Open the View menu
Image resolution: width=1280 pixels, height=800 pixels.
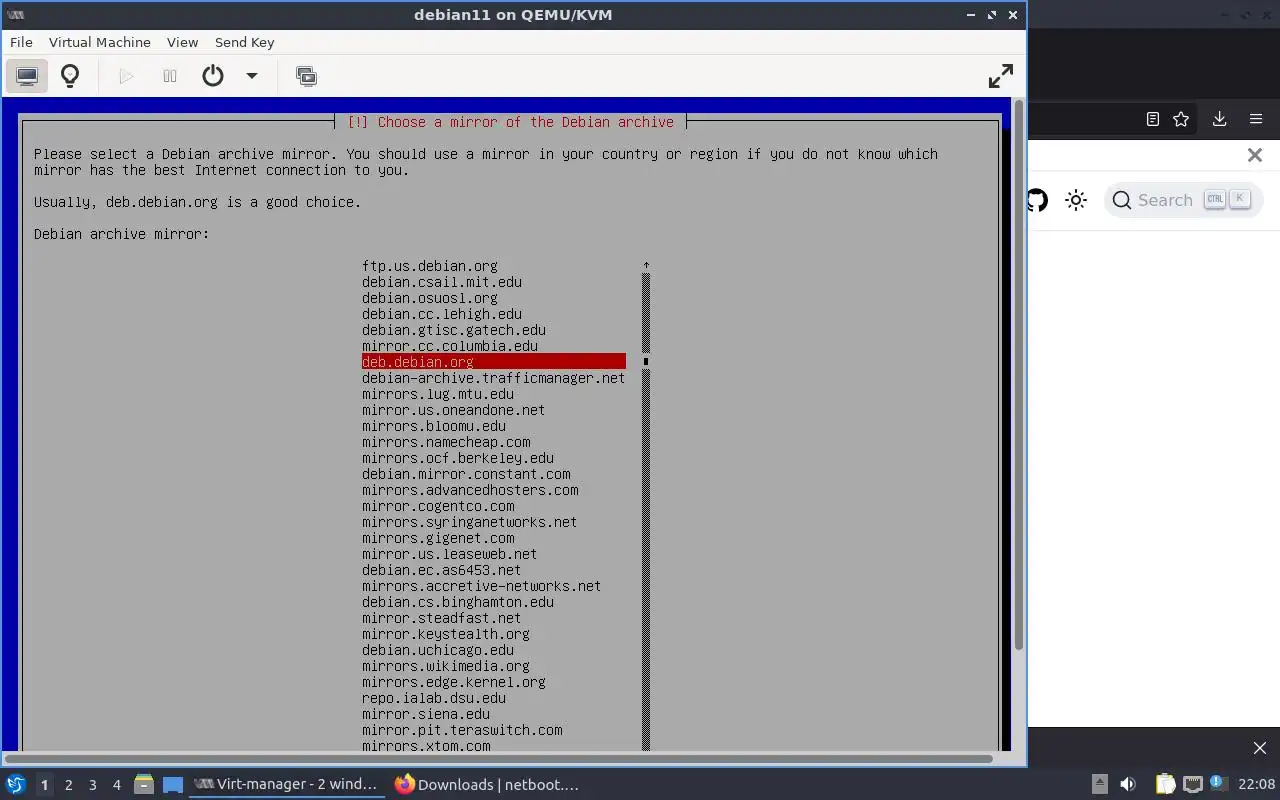tap(182, 42)
